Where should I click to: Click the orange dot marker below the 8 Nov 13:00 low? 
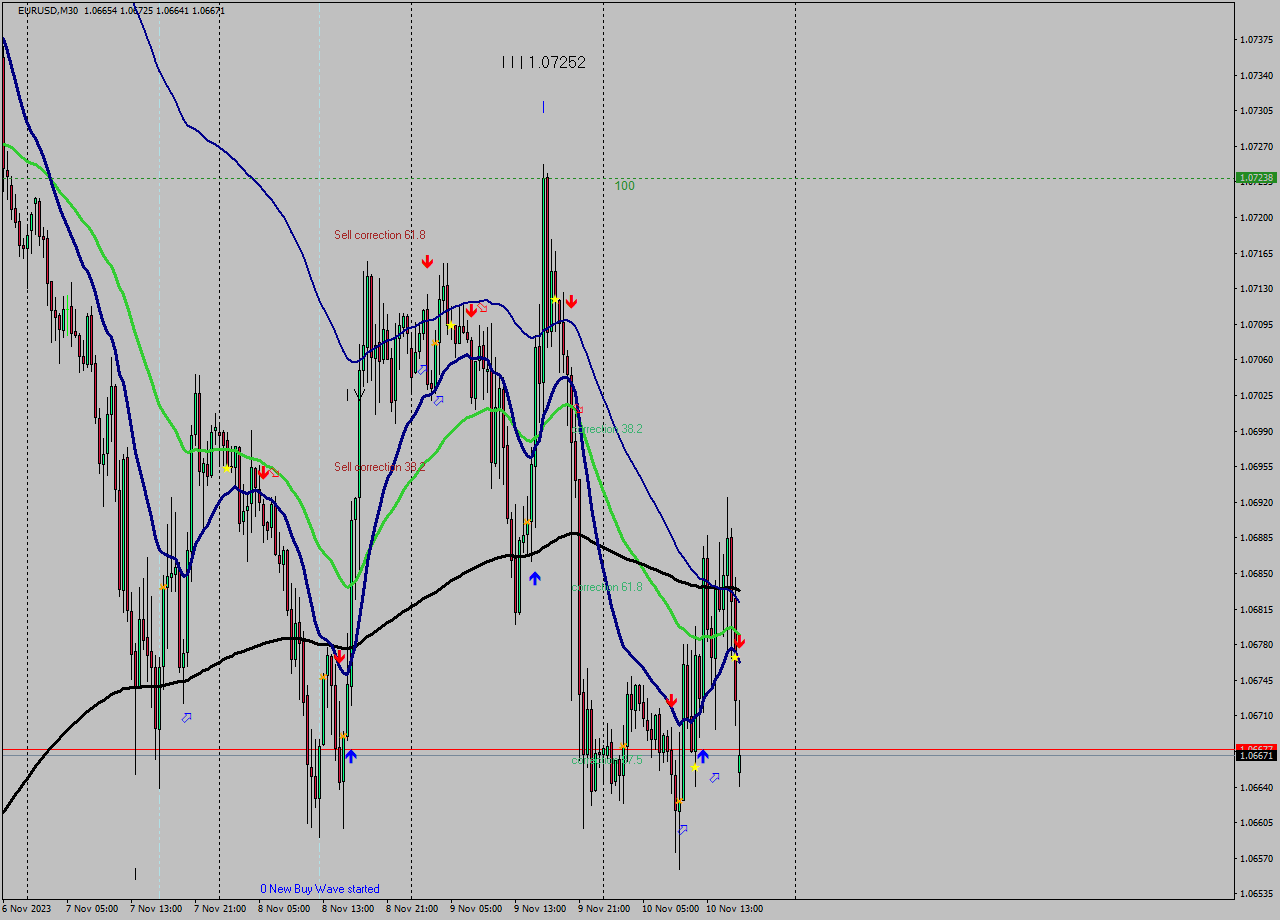(x=344, y=736)
